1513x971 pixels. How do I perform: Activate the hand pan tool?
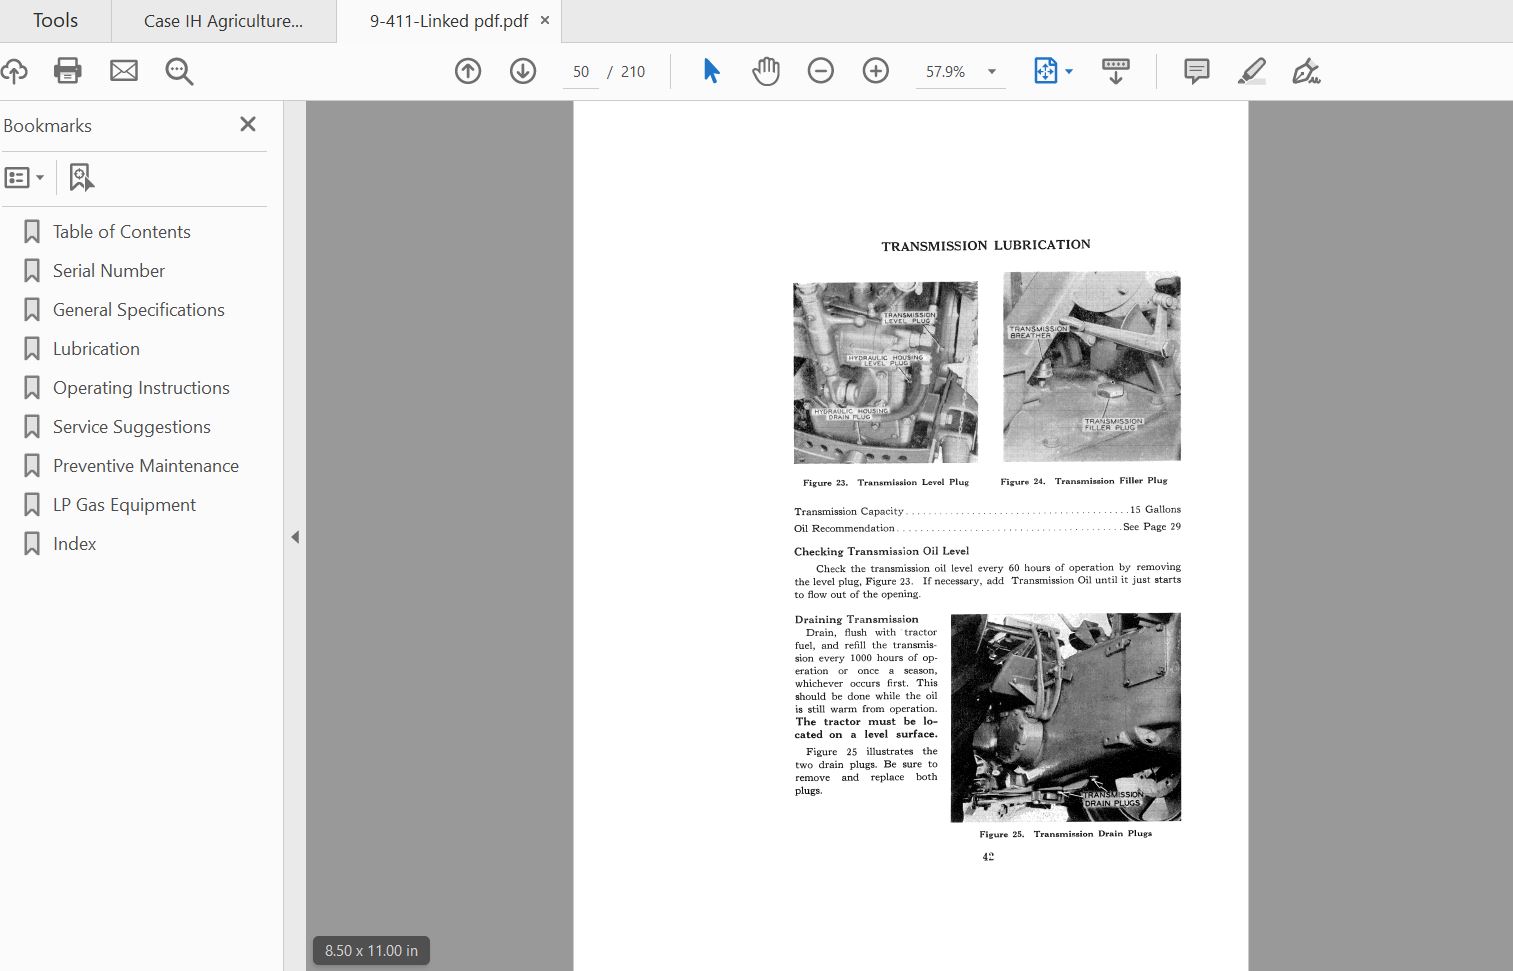pyautogui.click(x=766, y=71)
